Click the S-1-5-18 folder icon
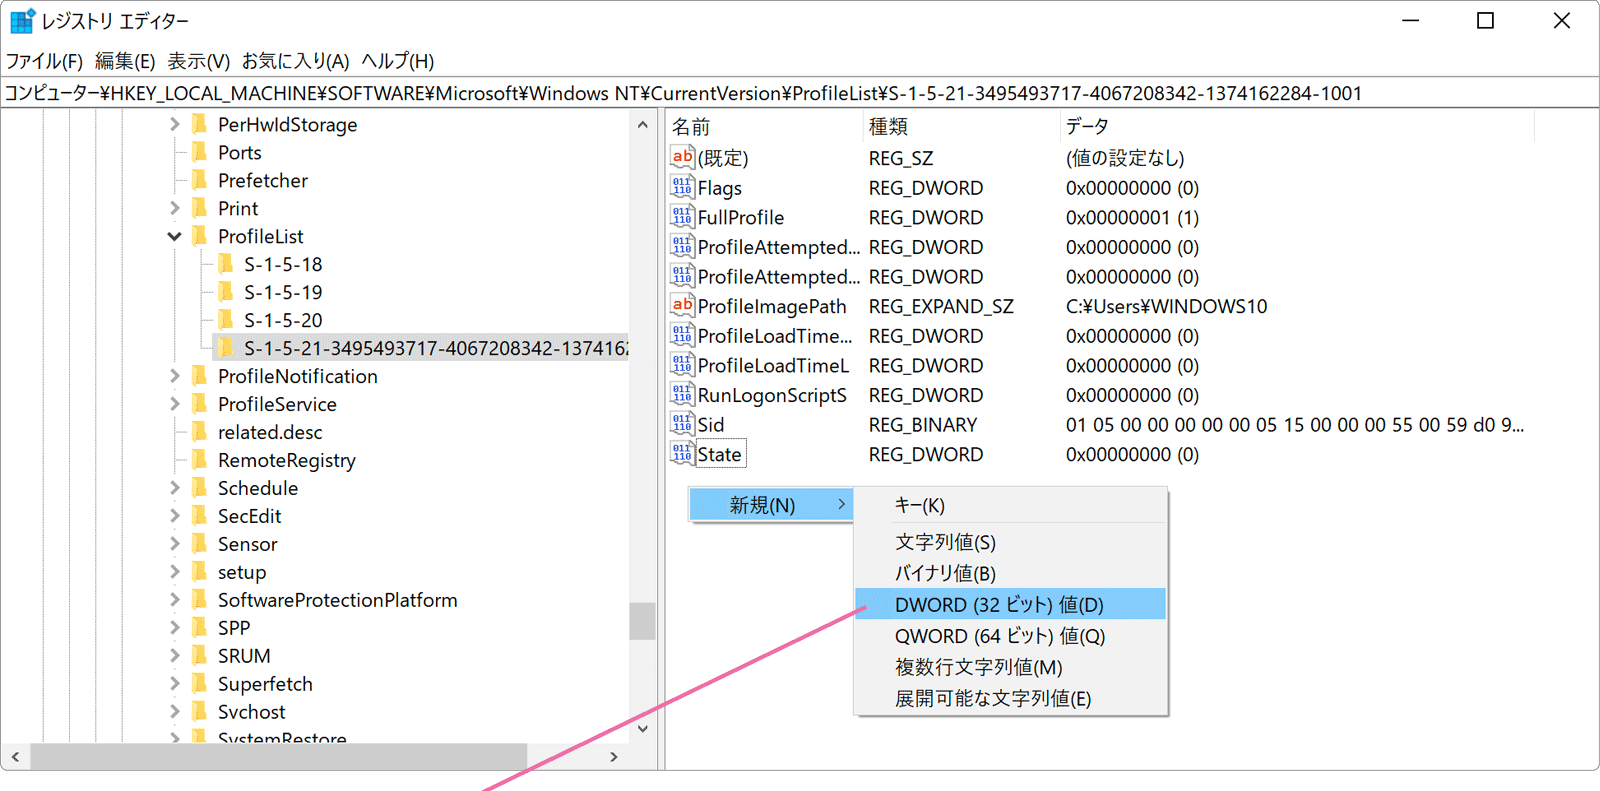Screen dimensions: 1600x791 (225, 264)
